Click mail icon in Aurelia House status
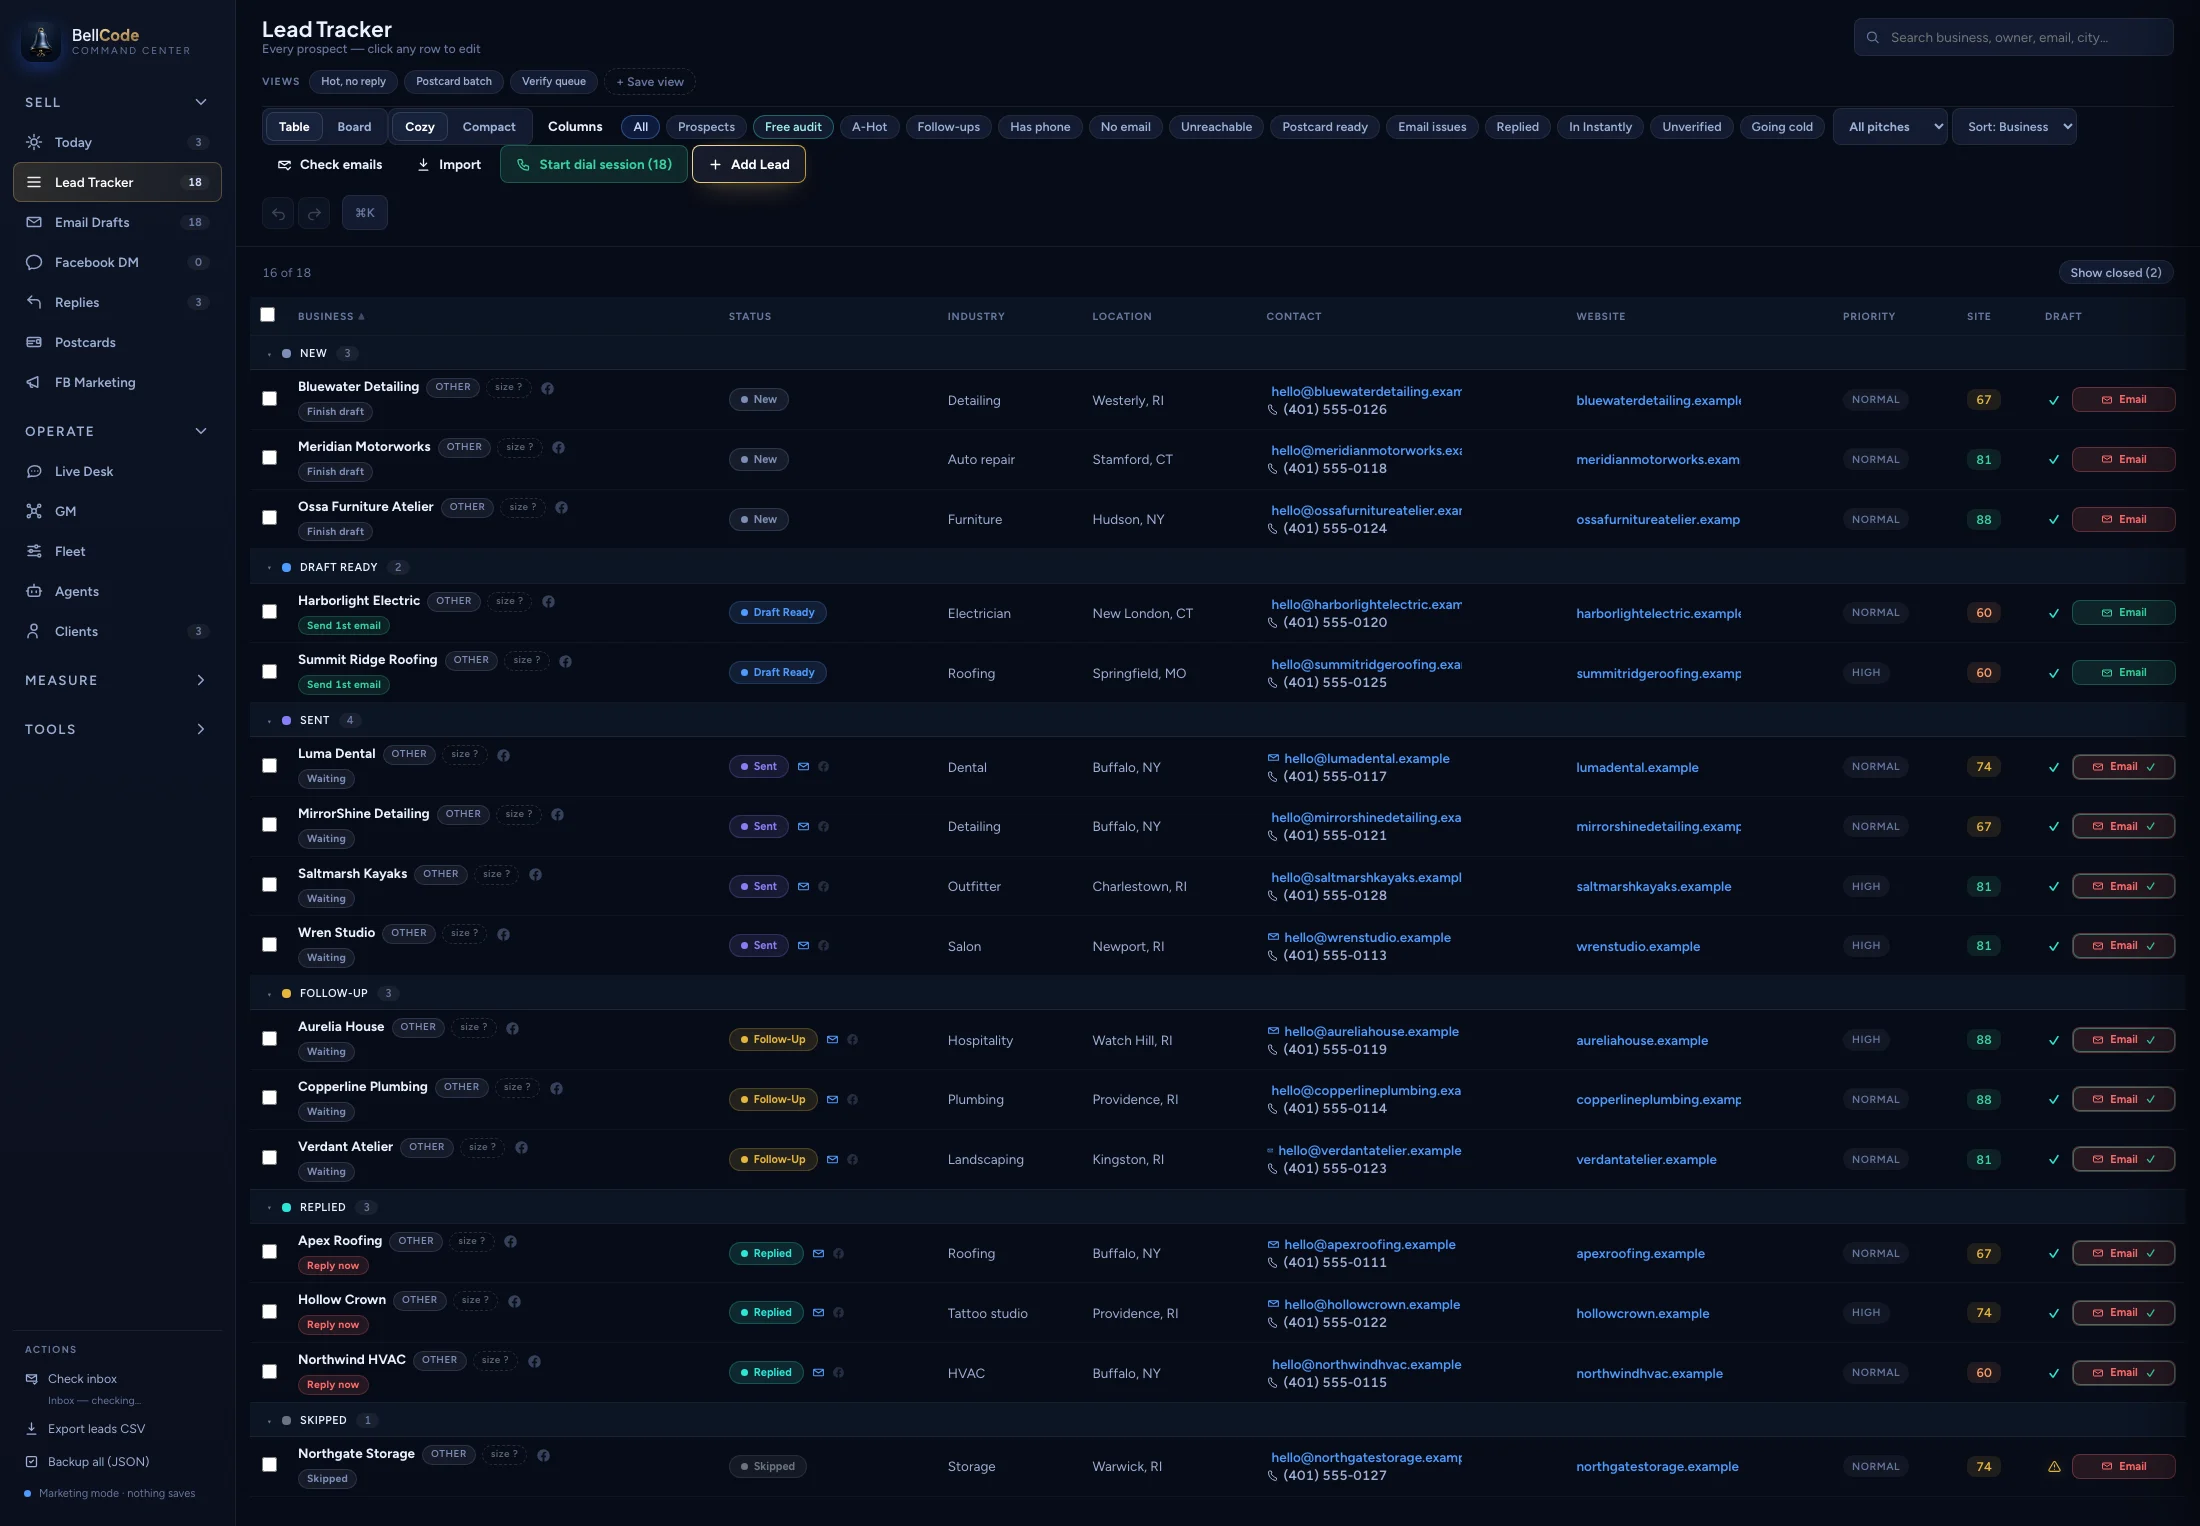This screenshot has height=1526, width=2200. [x=832, y=1040]
